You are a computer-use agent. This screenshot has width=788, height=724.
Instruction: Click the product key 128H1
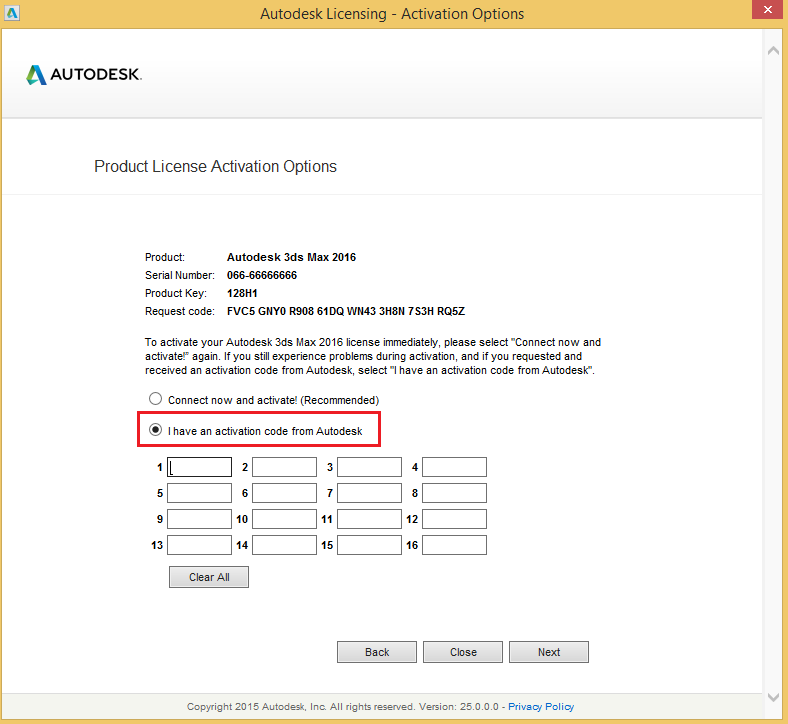coord(242,293)
